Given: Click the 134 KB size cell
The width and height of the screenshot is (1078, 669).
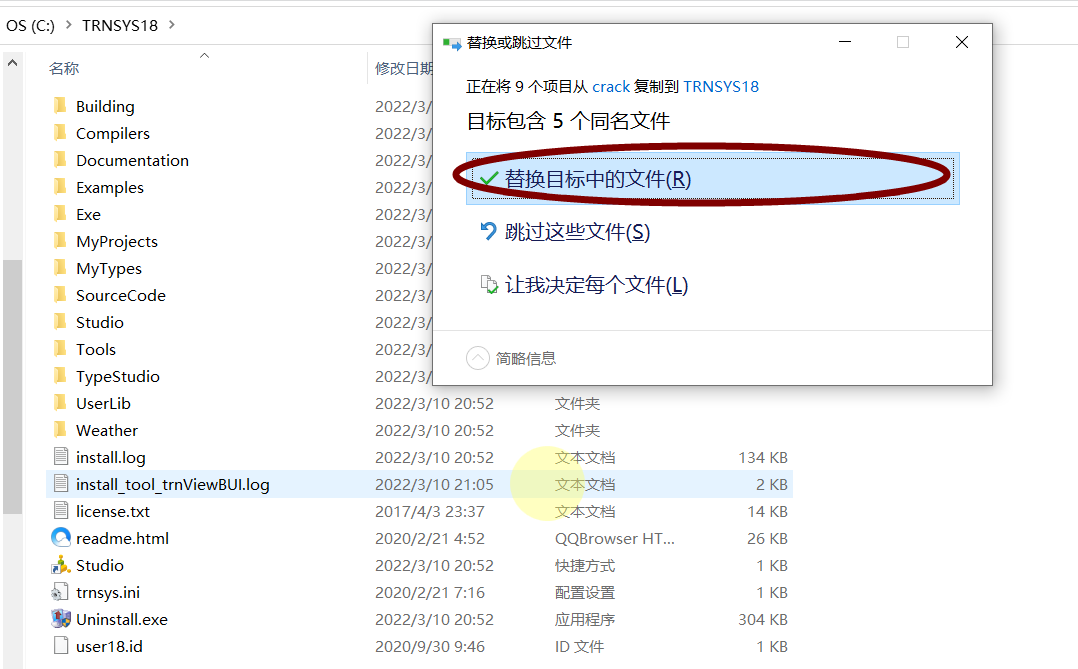Looking at the screenshot, I should (763, 457).
